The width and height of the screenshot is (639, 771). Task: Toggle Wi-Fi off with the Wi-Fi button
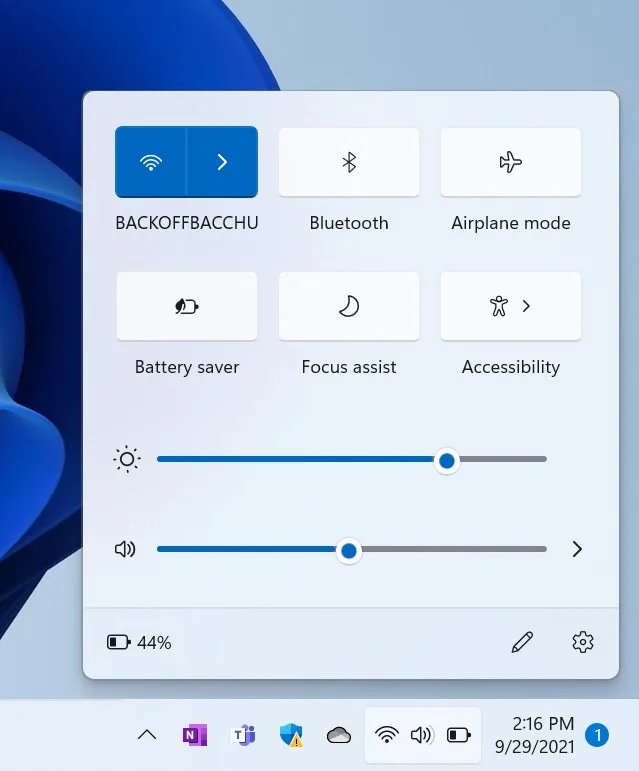tap(151, 162)
